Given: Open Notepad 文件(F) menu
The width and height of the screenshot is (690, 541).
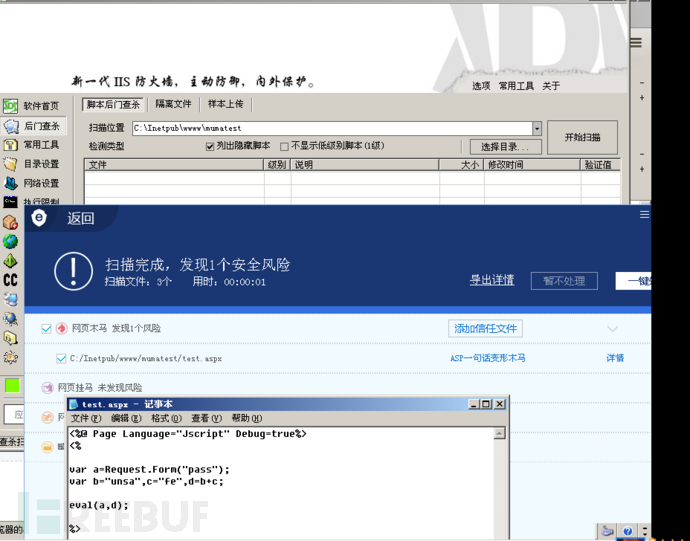Looking at the screenshot, I should click(x=86, y=418).
